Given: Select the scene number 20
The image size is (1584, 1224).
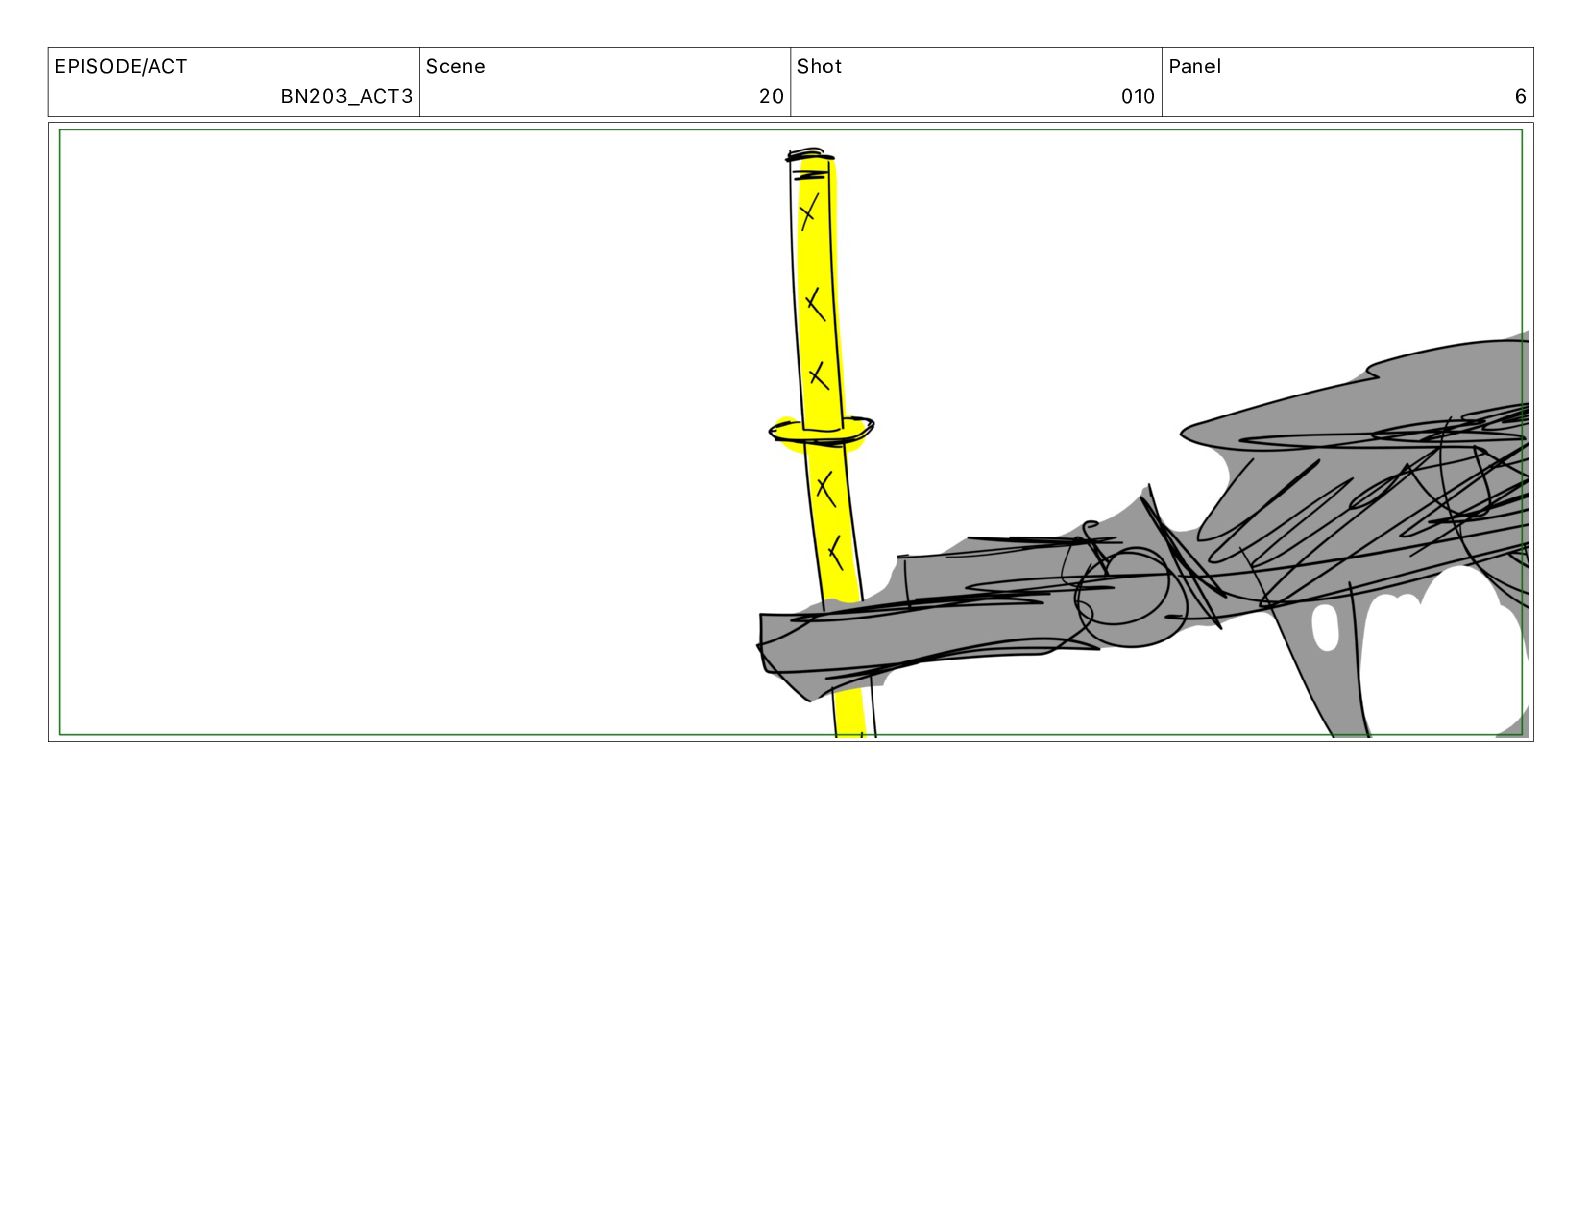Looking at the screenshot, I should pyautogui.click(x=771, y=97).
